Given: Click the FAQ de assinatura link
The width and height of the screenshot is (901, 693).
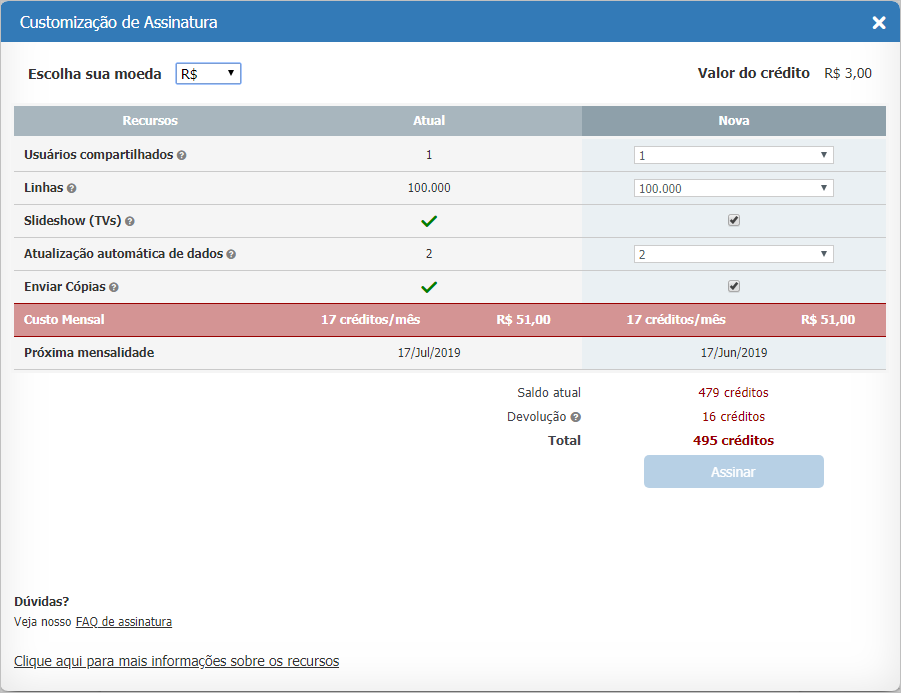Looking at the screenshot, I should pyautogui.click(x=123, y=621).
